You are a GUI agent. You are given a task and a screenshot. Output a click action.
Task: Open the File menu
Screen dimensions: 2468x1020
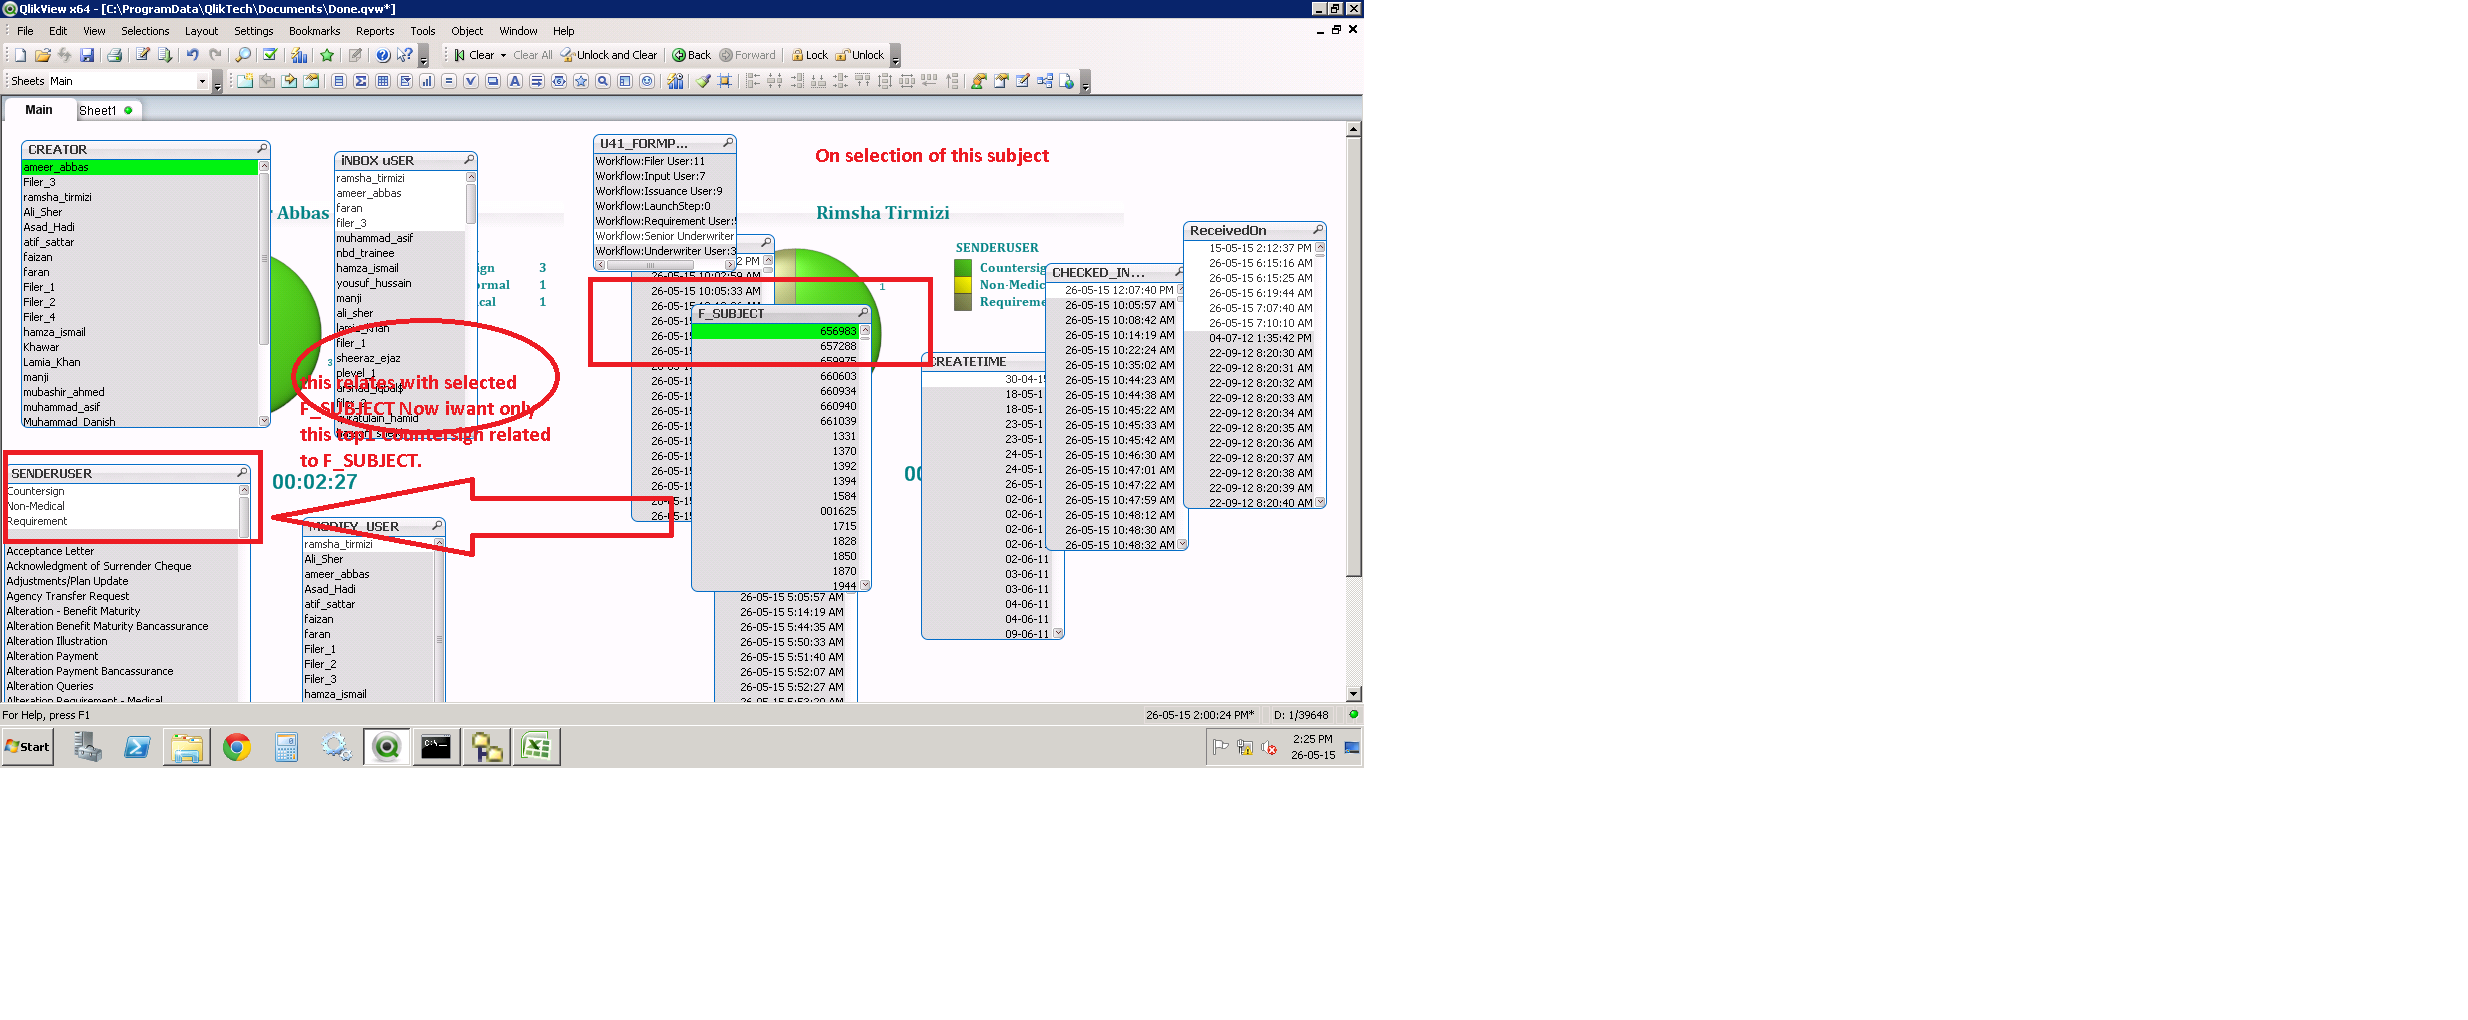25,31
